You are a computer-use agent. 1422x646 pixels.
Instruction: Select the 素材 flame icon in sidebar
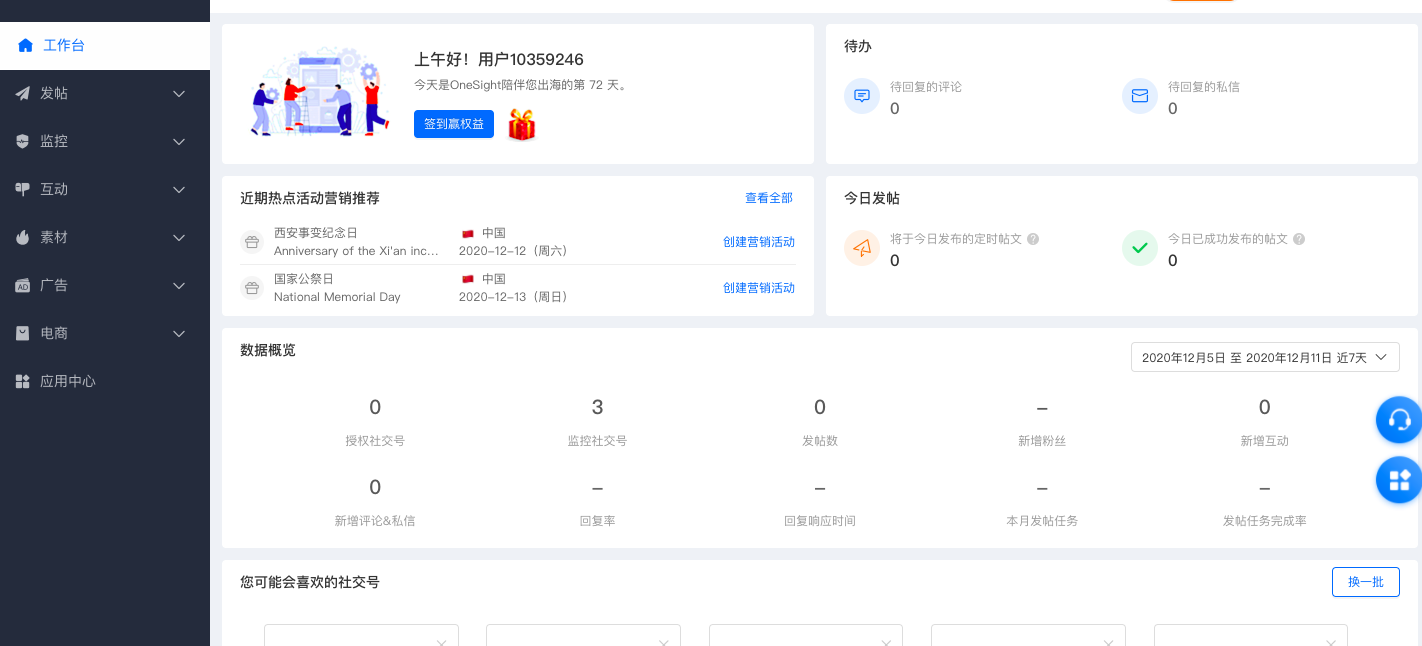[22, 237]
